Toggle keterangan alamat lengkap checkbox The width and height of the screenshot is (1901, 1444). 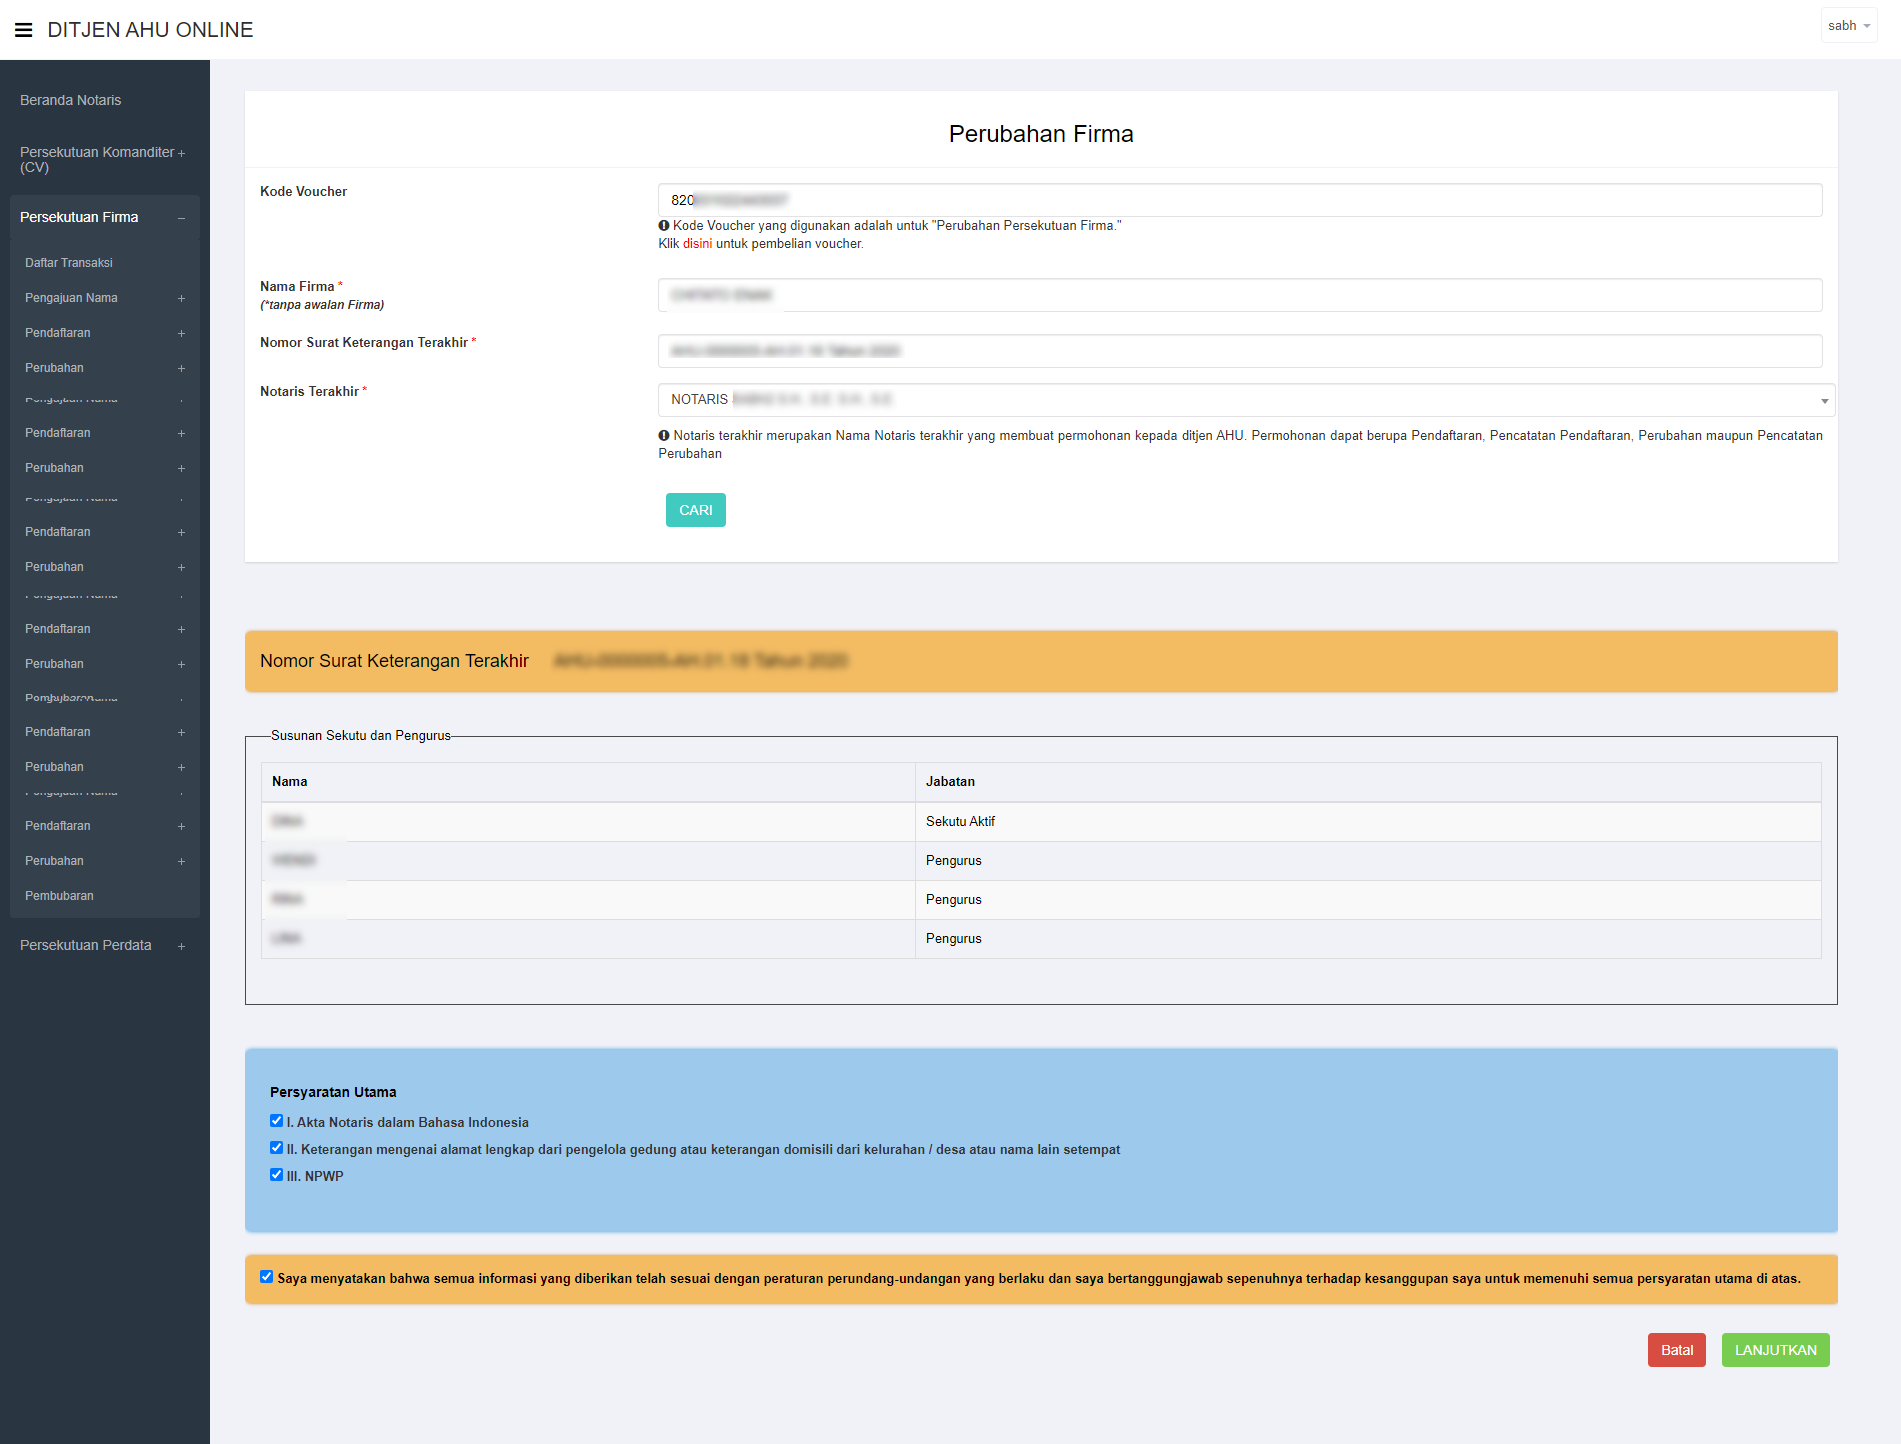pos(276,1148)
